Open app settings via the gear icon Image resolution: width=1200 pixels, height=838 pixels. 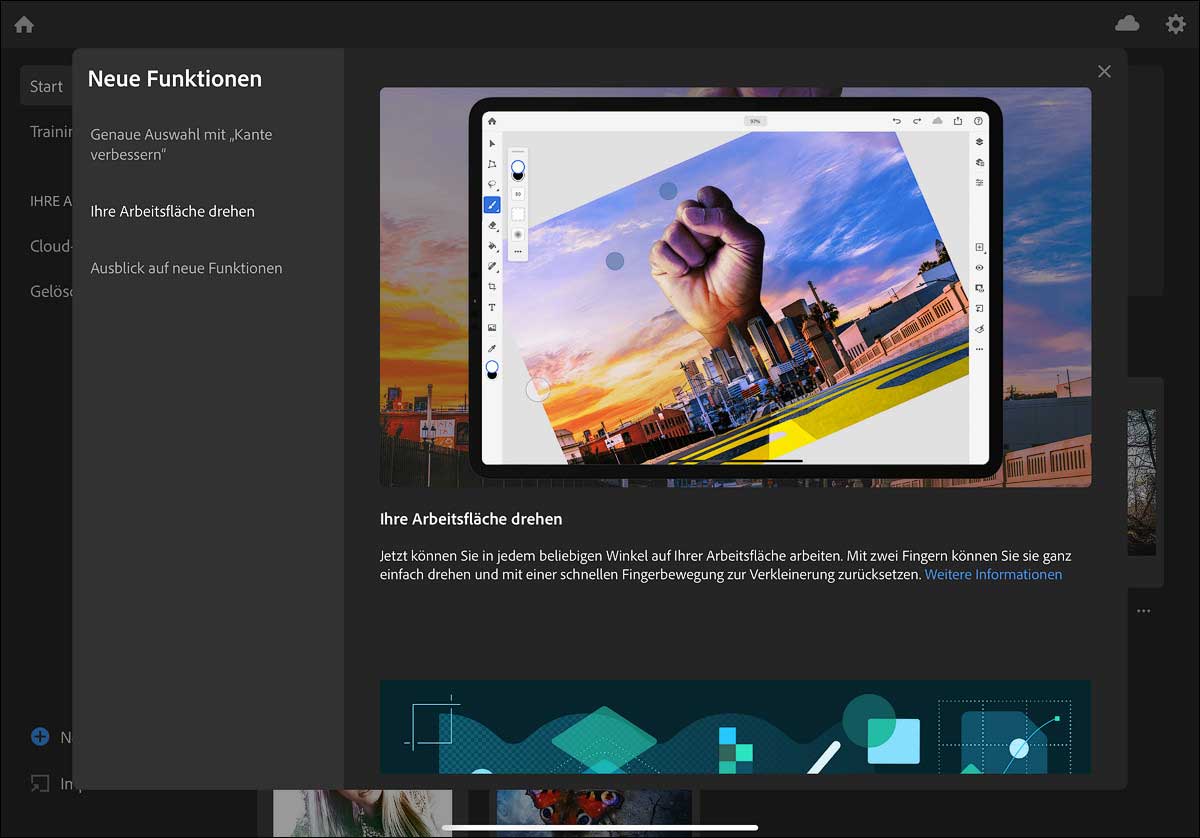pyautogui.click(x=1176, y=24)
